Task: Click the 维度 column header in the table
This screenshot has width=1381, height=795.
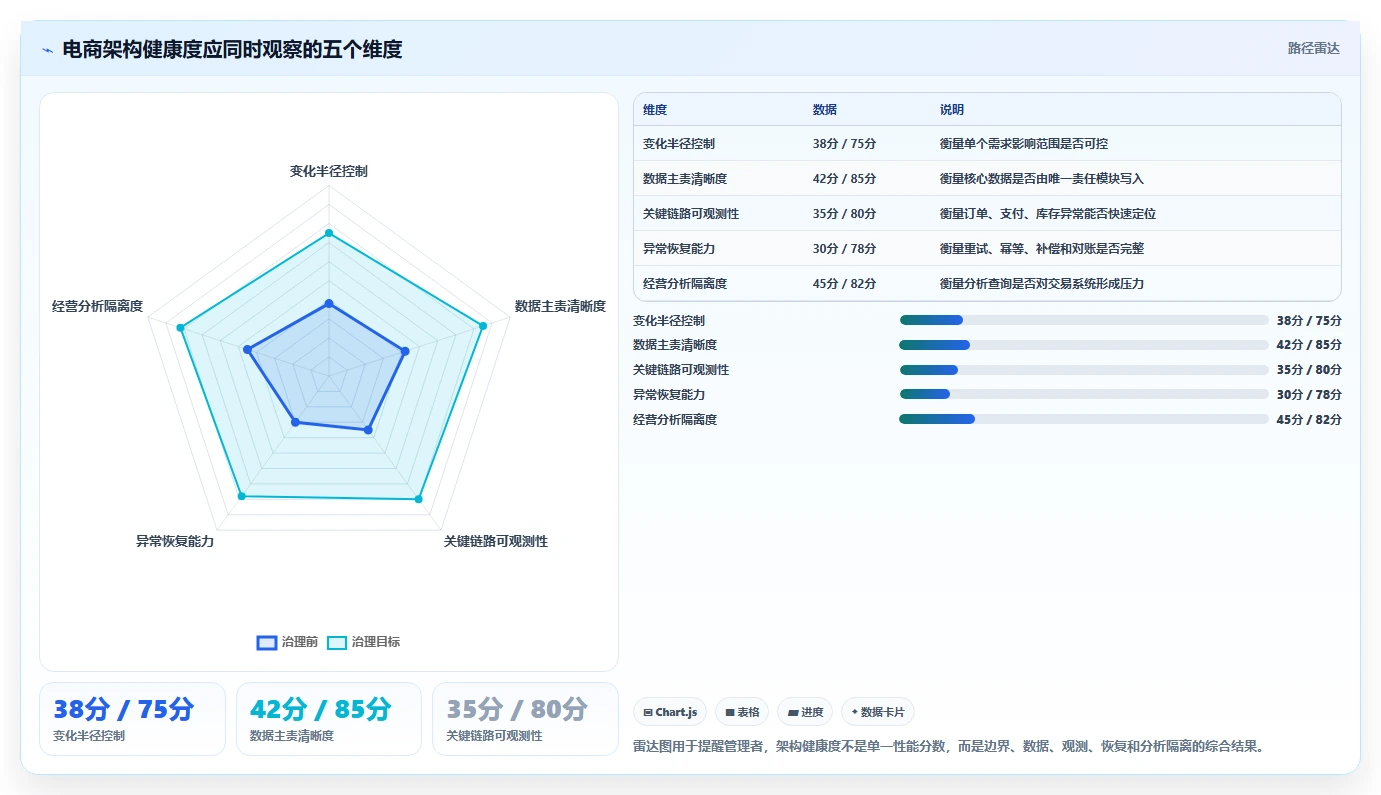Action: pos(655,110)
